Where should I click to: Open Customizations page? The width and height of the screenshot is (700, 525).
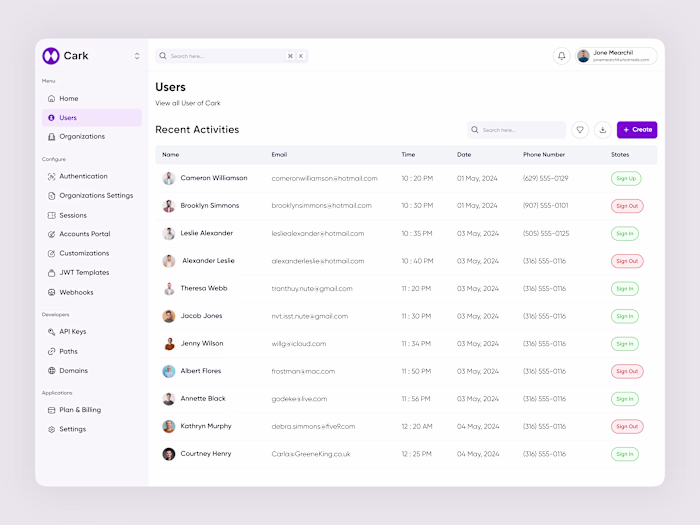[92, 253]
